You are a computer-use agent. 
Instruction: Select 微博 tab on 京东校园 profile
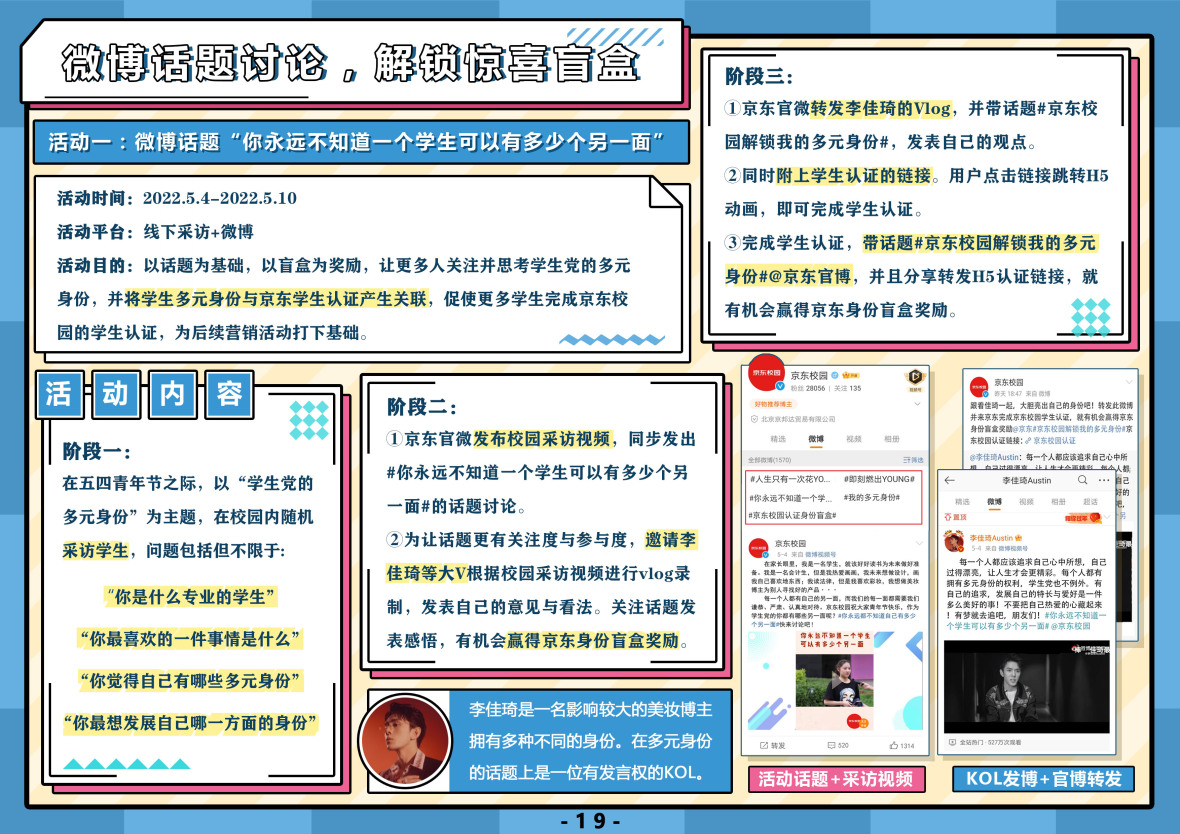tap(816, 439)
